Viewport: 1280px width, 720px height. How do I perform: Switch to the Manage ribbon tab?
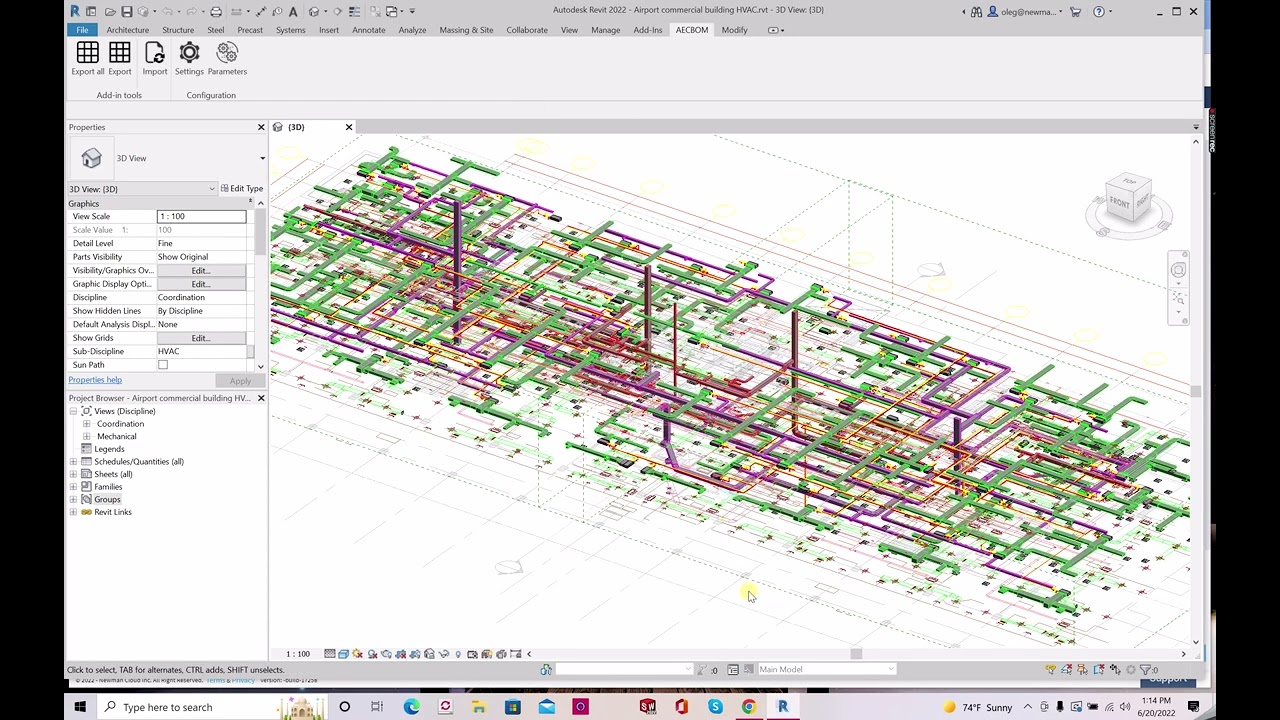click(605, 30)
